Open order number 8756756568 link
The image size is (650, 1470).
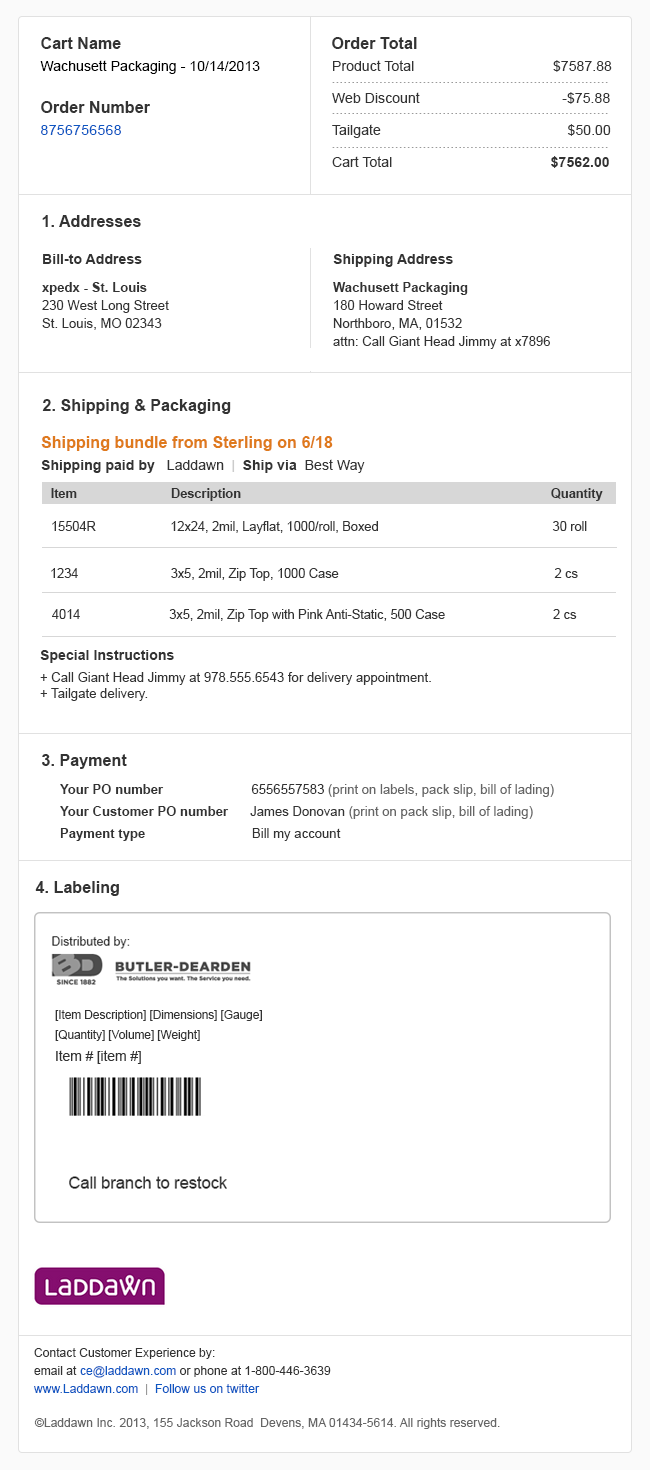81,130
